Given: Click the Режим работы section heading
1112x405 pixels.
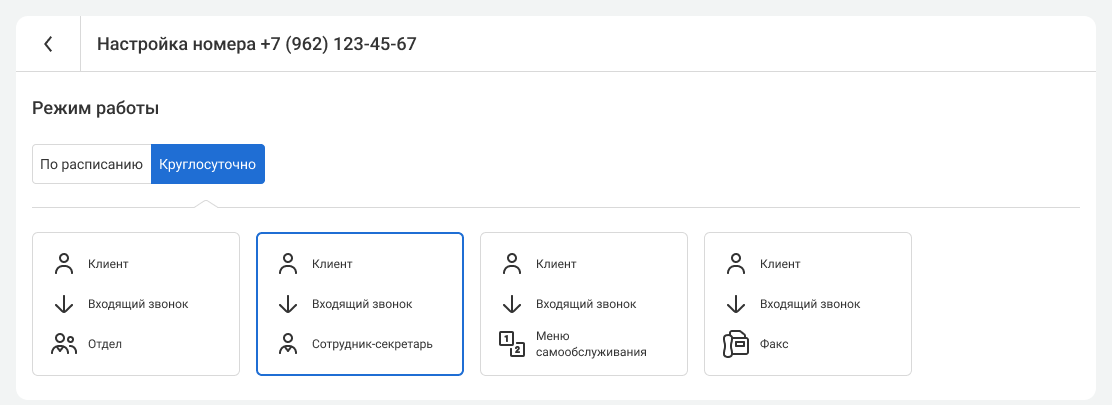Looking at the screenshot, I should coord(96,108).
